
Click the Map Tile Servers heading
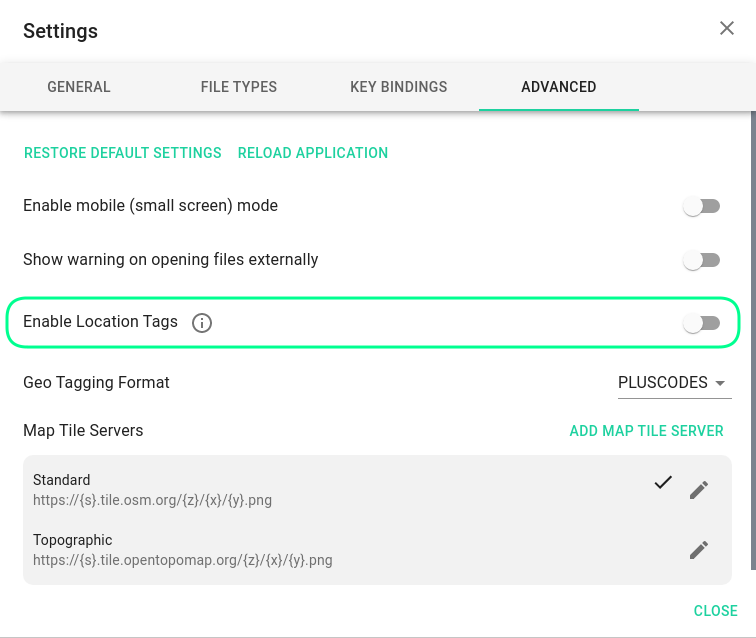click(83, 430)
